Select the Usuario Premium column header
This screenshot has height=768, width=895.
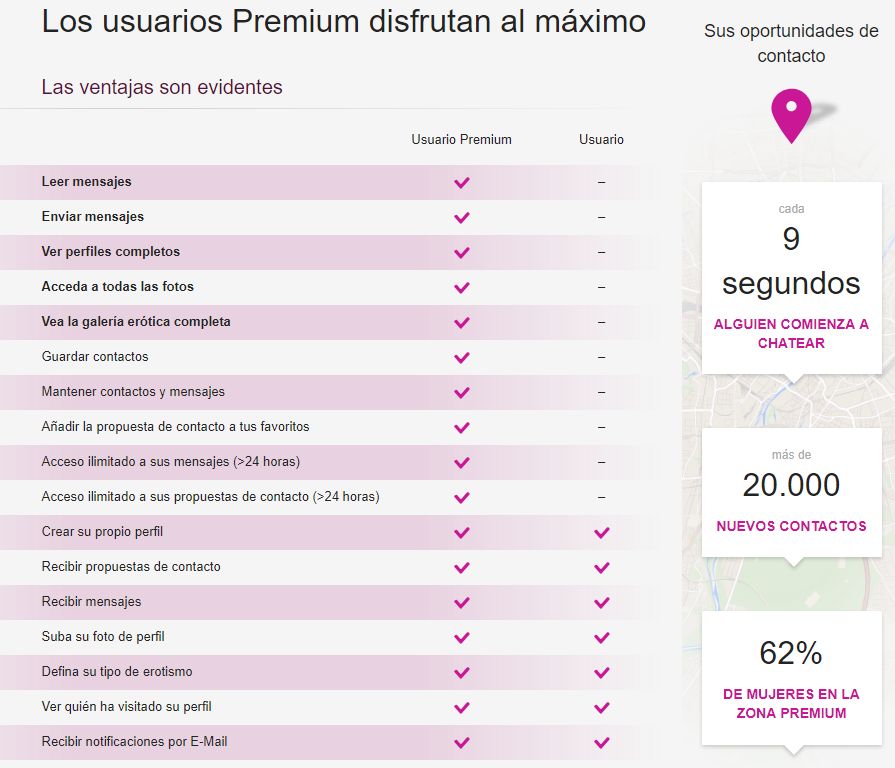point(461,139)
